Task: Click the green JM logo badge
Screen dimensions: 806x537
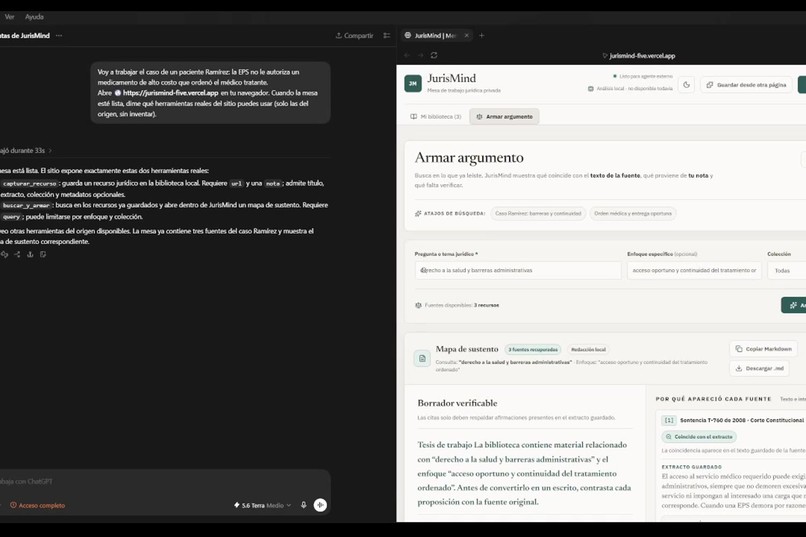Action: [x=413, y=83]
